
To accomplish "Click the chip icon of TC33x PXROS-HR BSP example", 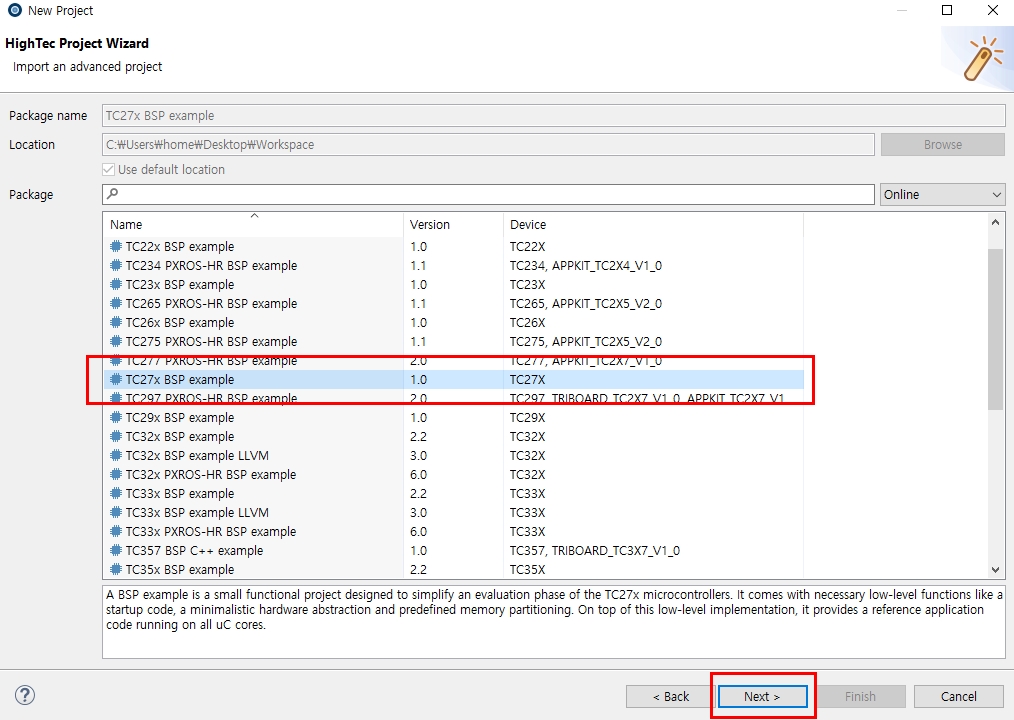I will [x=116, y=531].
